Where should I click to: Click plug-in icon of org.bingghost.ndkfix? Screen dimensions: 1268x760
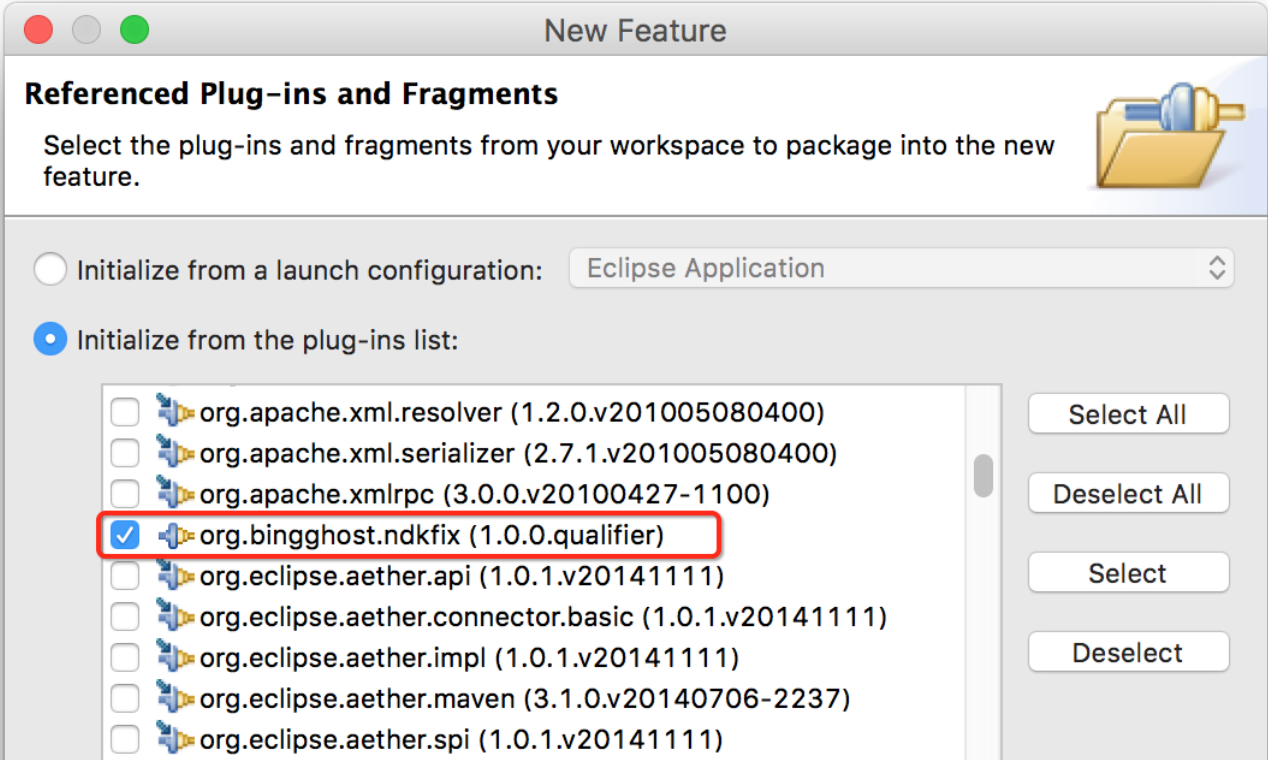175,536
